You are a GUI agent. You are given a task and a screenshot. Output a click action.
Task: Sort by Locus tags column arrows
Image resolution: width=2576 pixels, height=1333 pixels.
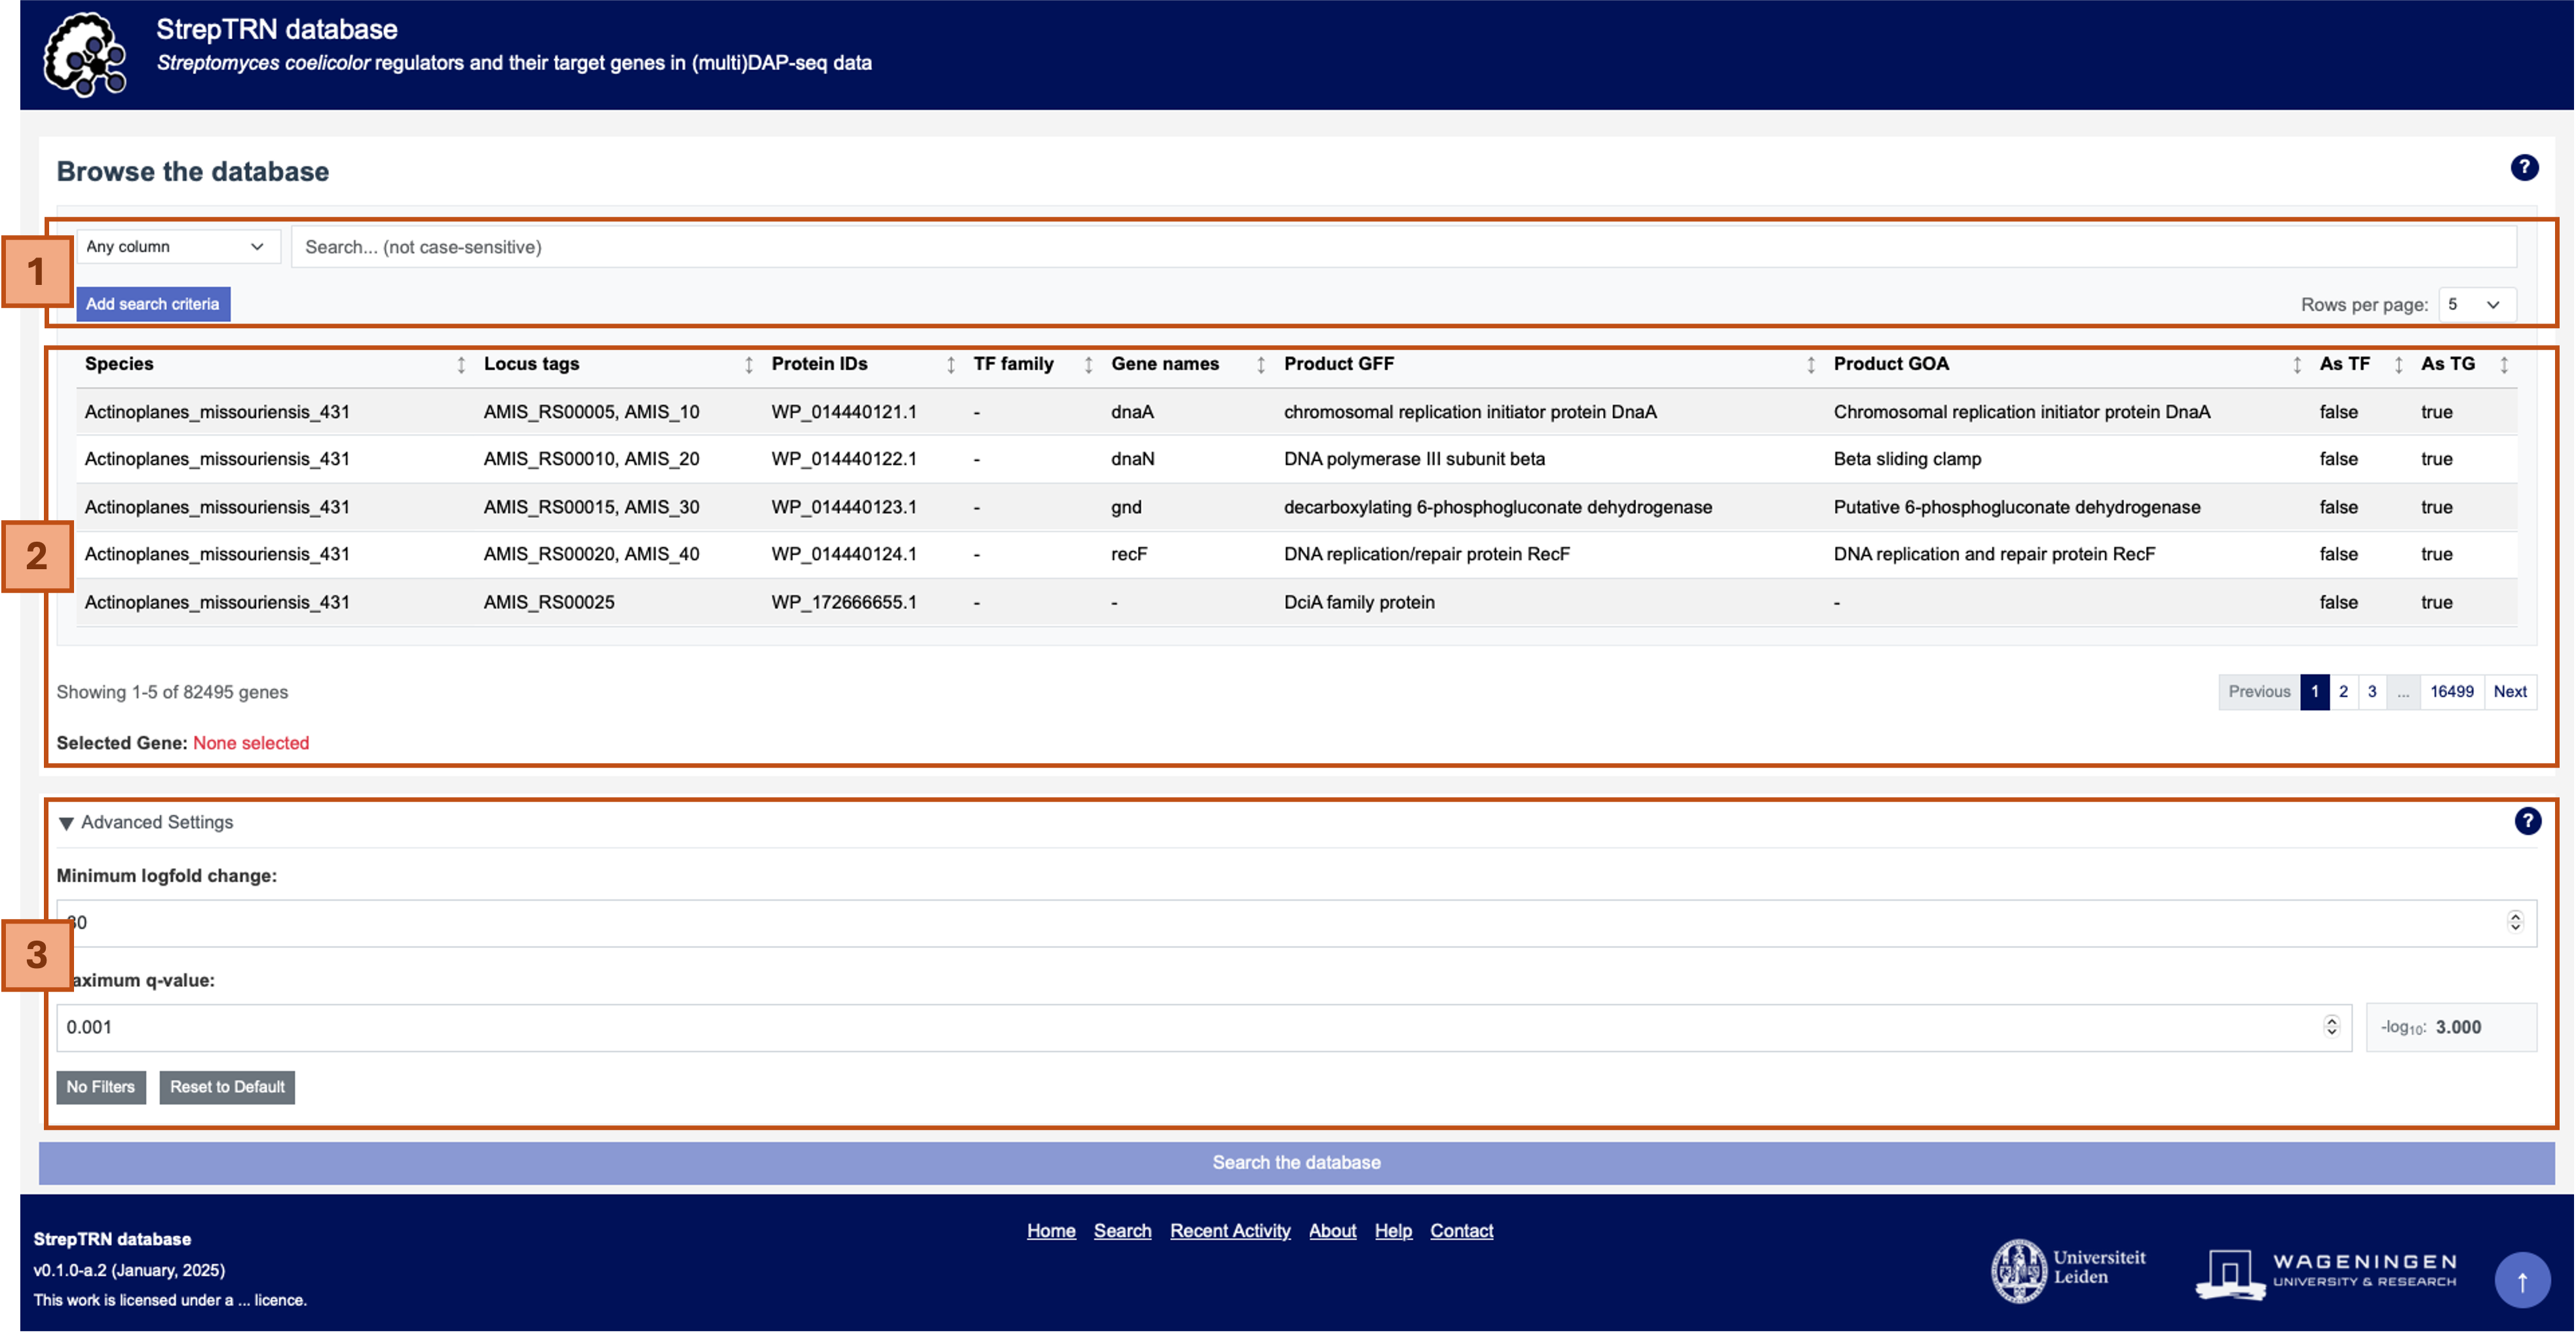[749, 365]
